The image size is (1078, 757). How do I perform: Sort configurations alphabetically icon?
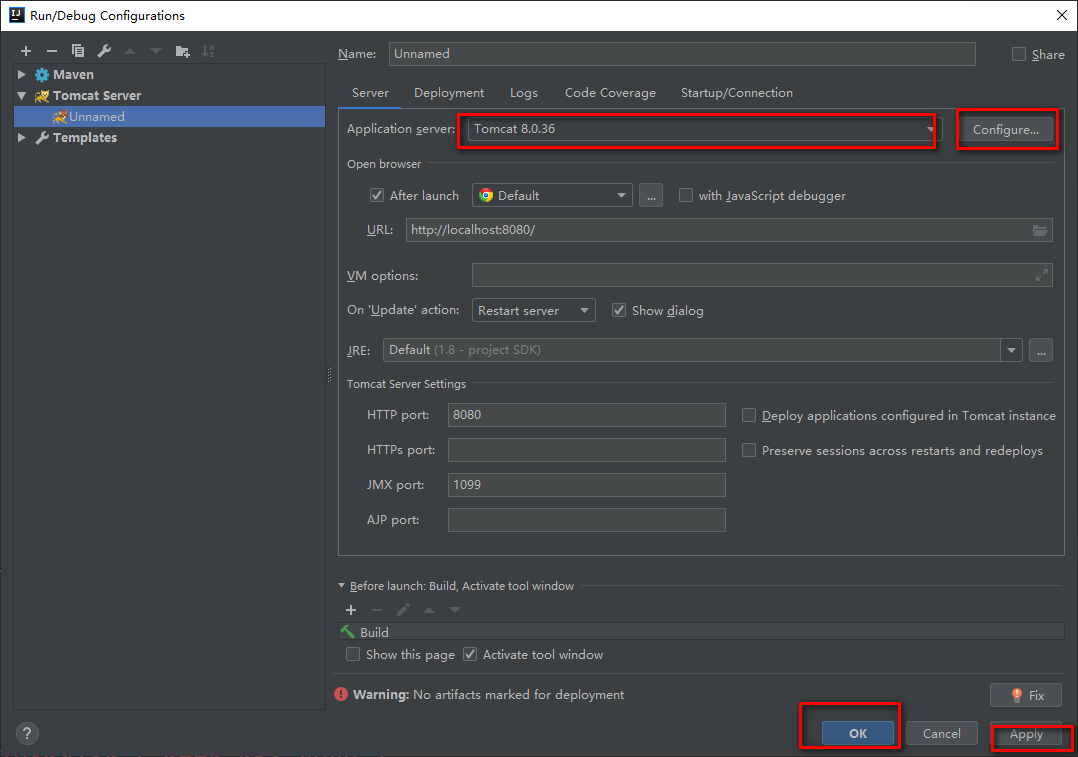pos(208,51)
